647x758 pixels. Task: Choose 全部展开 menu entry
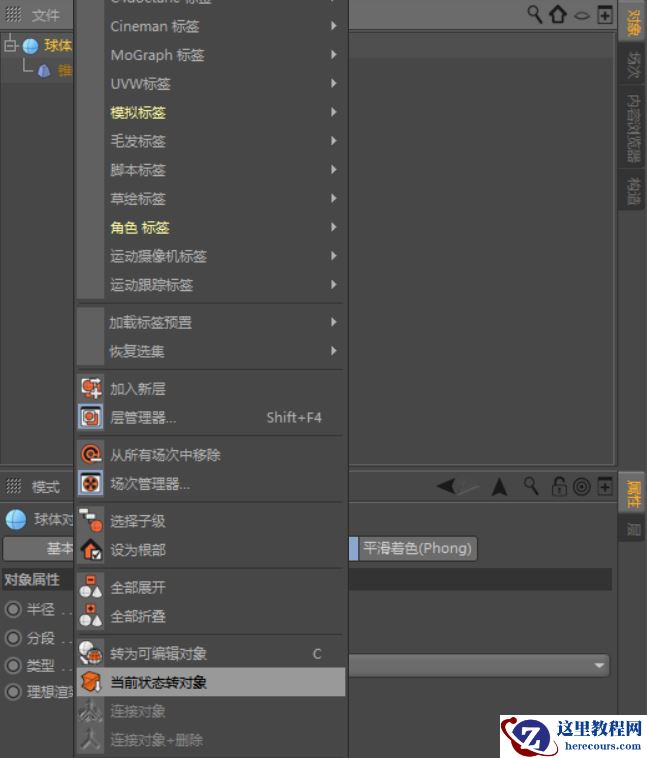pos(212,587)
